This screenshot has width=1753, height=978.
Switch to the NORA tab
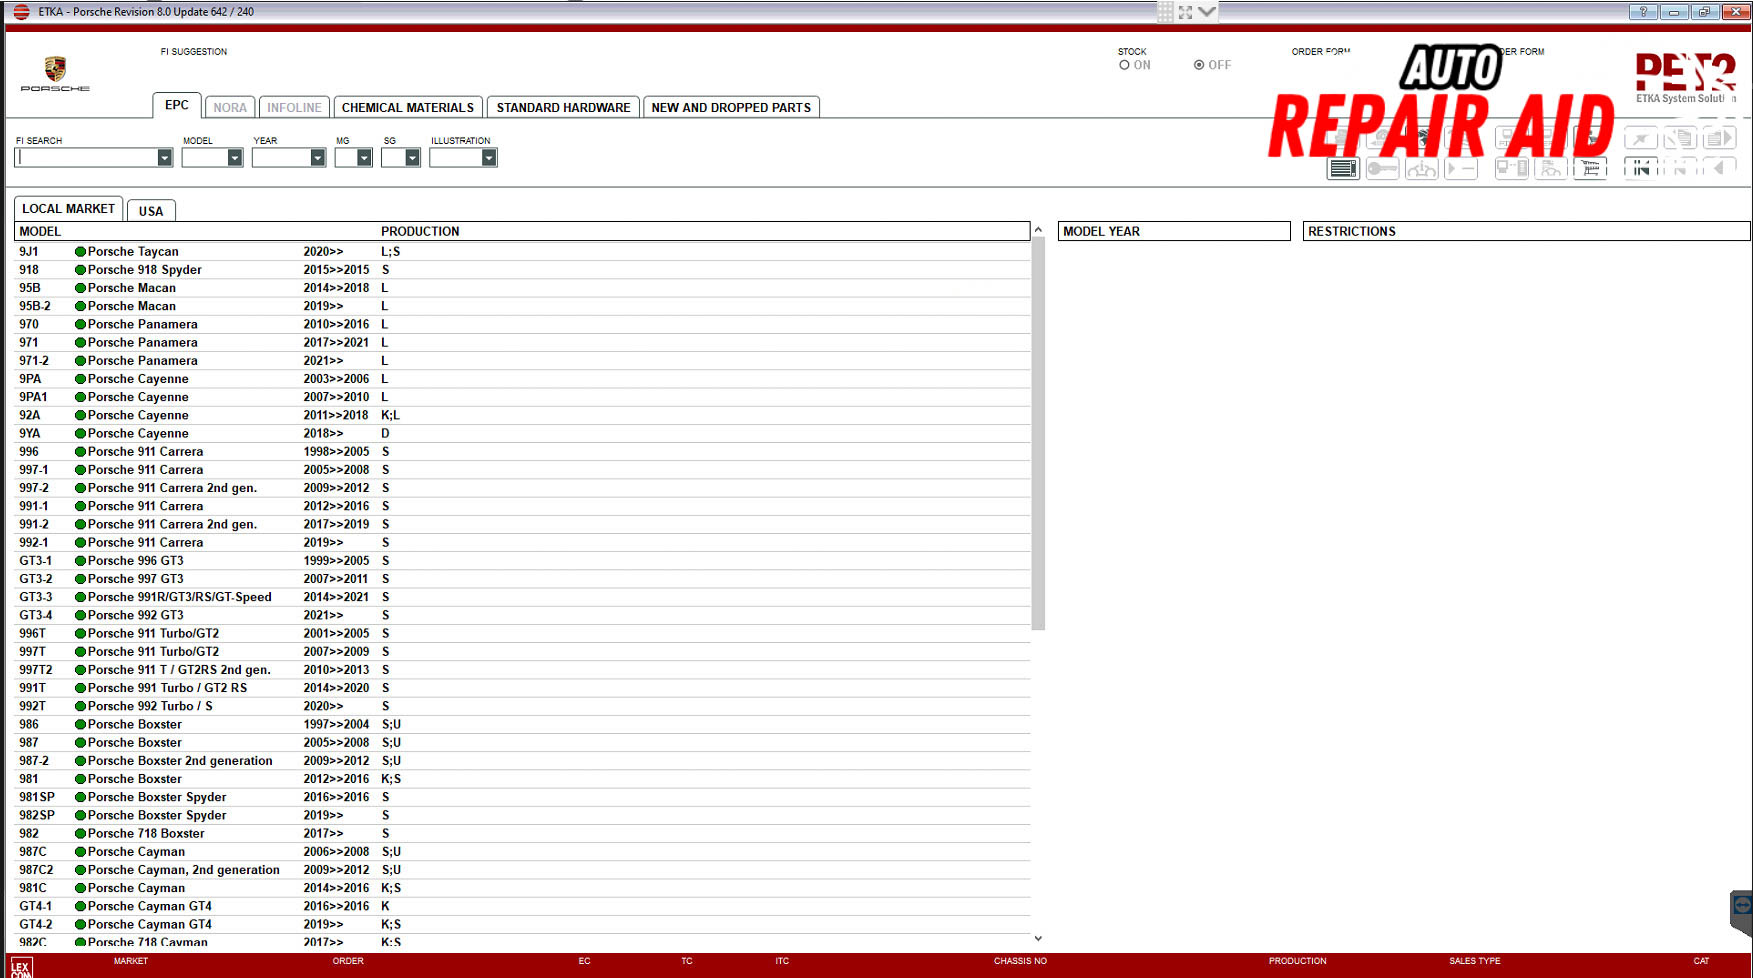pos(230,107)
